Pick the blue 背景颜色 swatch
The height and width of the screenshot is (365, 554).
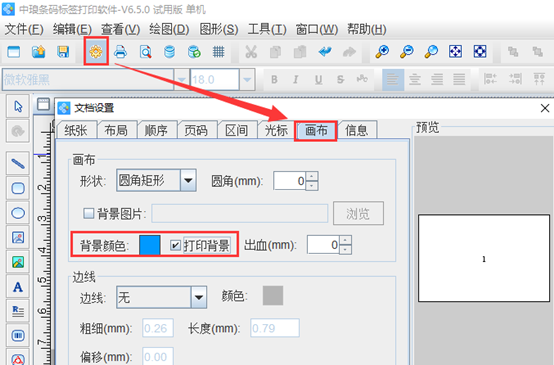click(150, 245)
